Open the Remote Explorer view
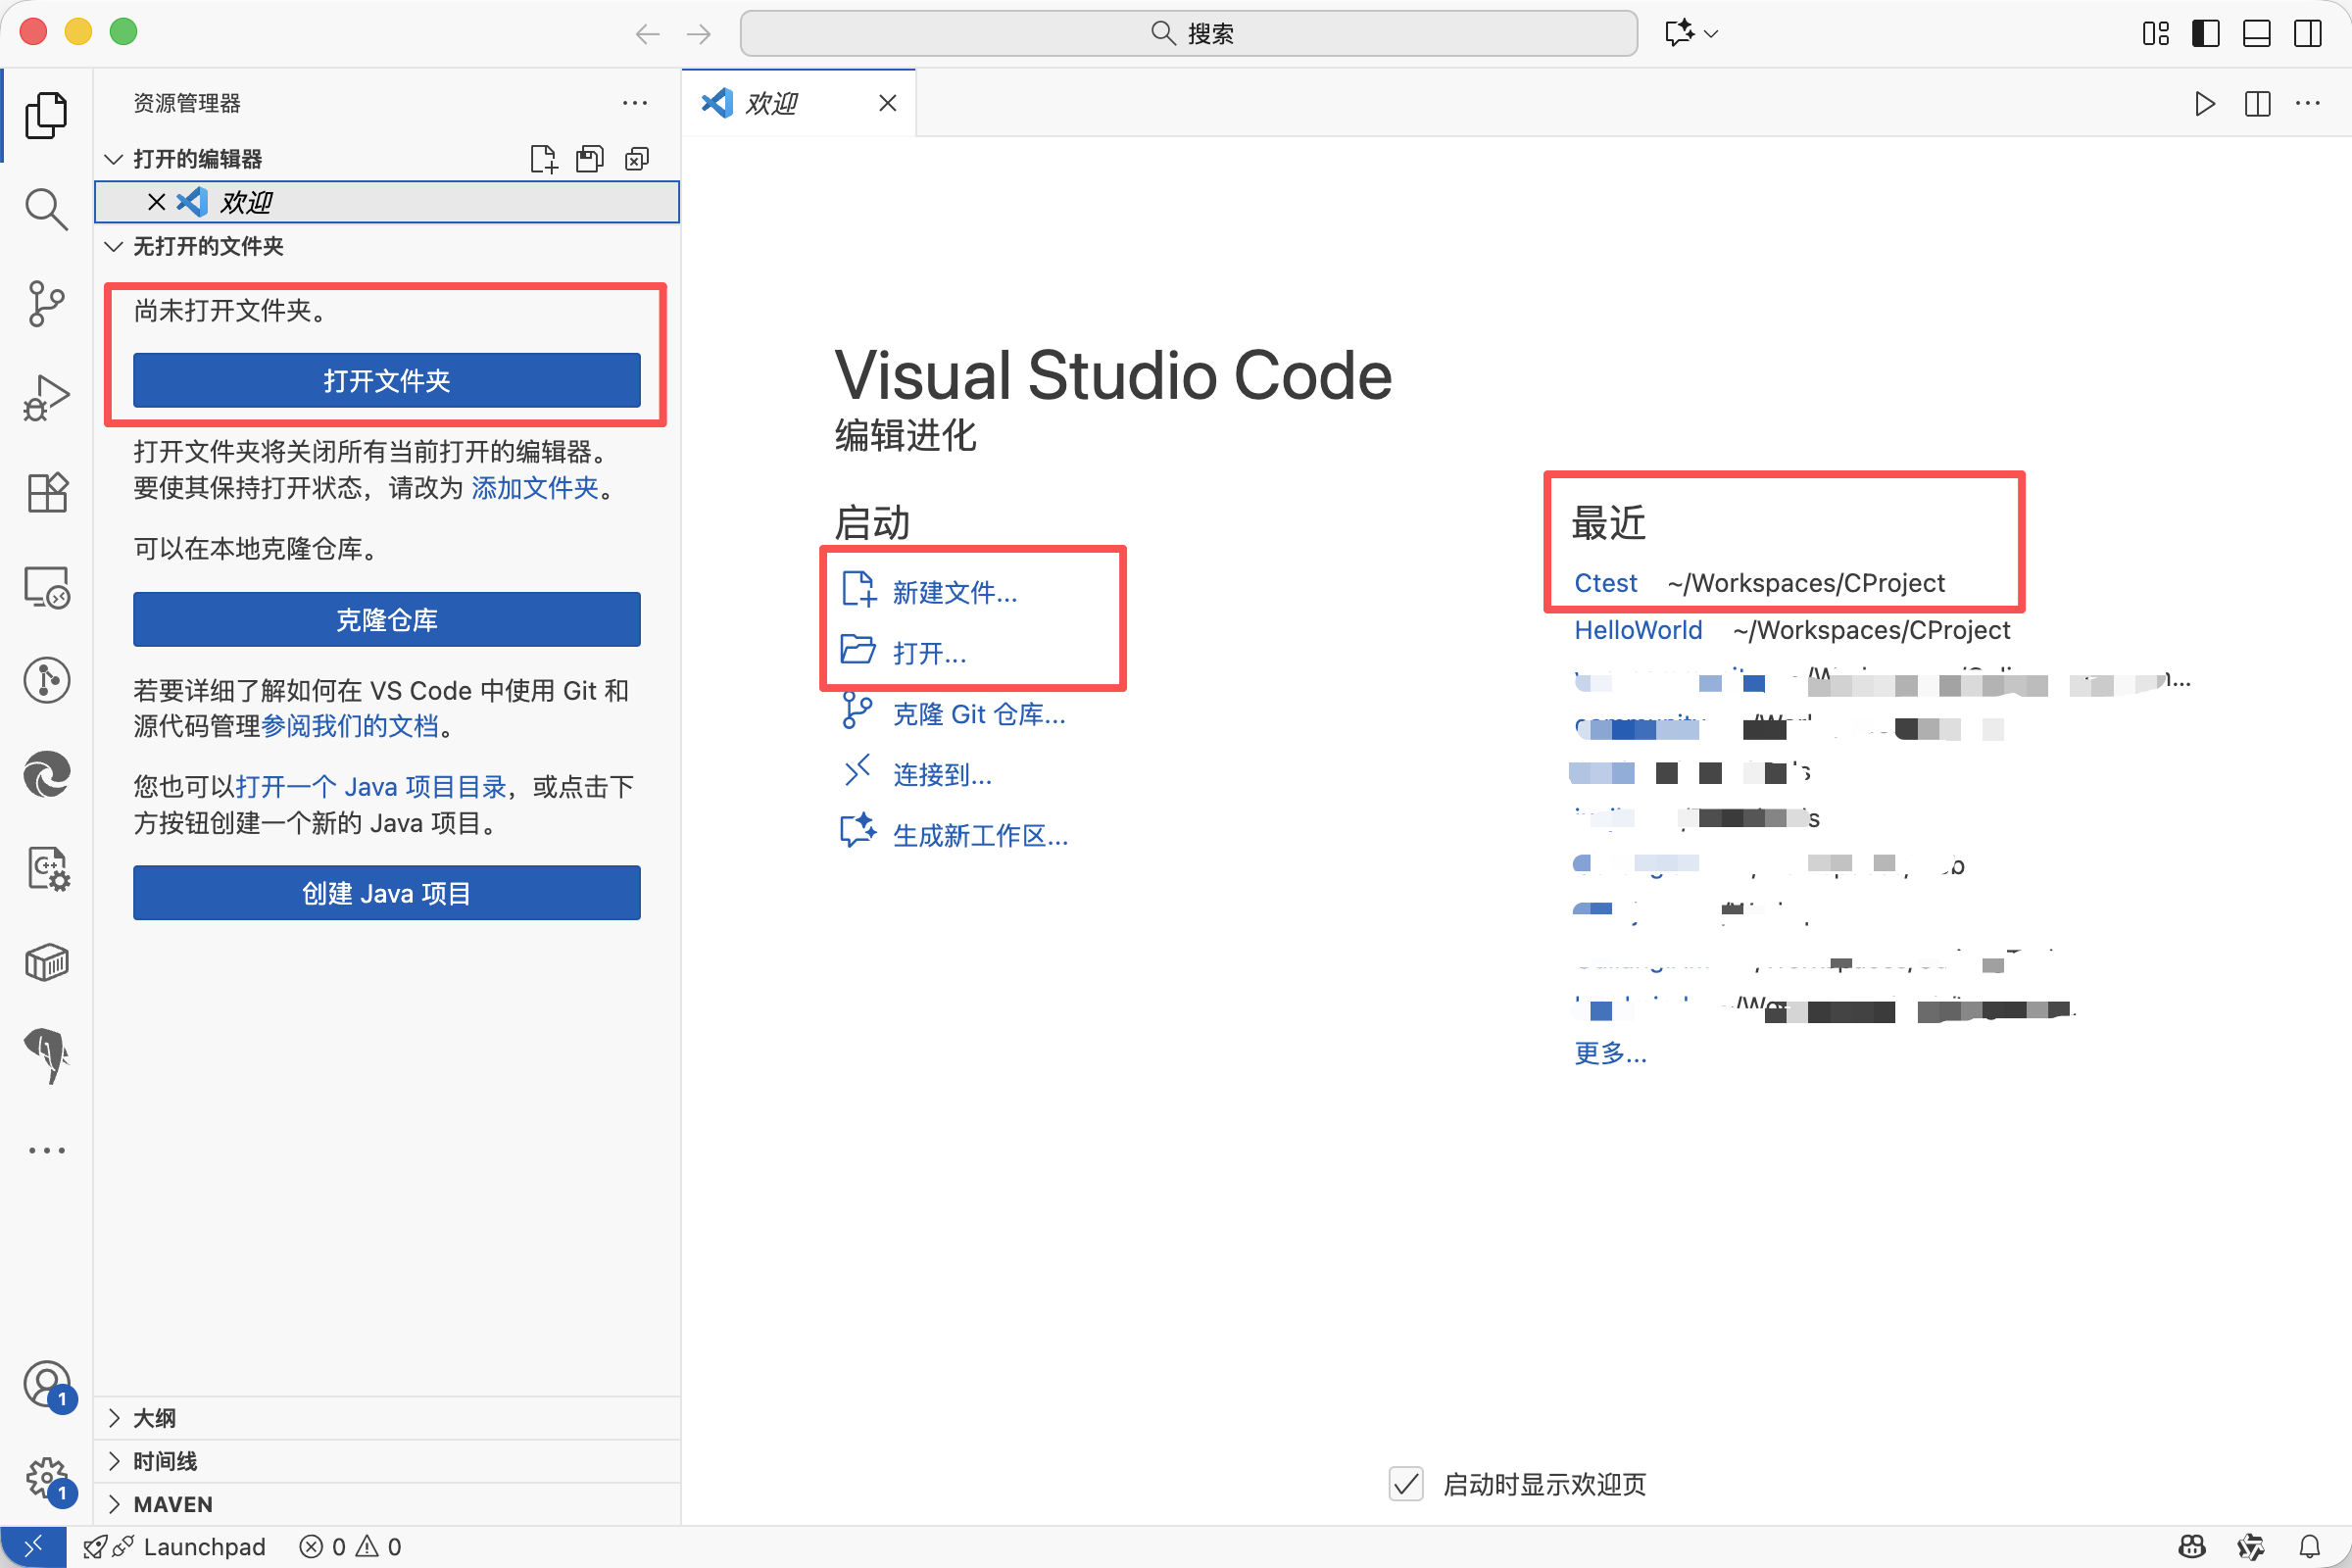 pos(46,587)
